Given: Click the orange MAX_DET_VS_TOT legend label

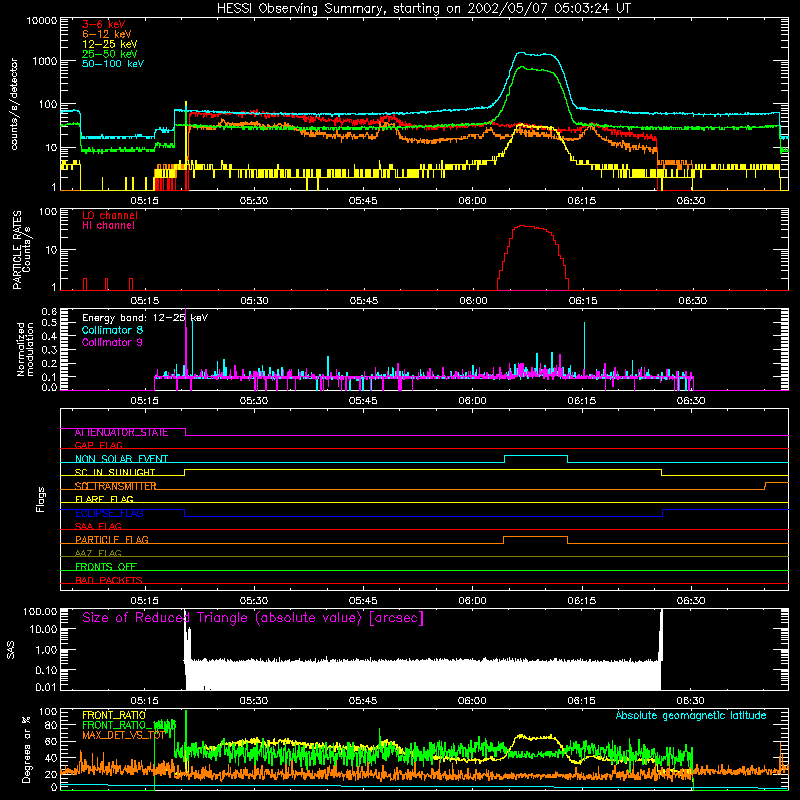Looking at the screenshot, I should pos(124,735).
